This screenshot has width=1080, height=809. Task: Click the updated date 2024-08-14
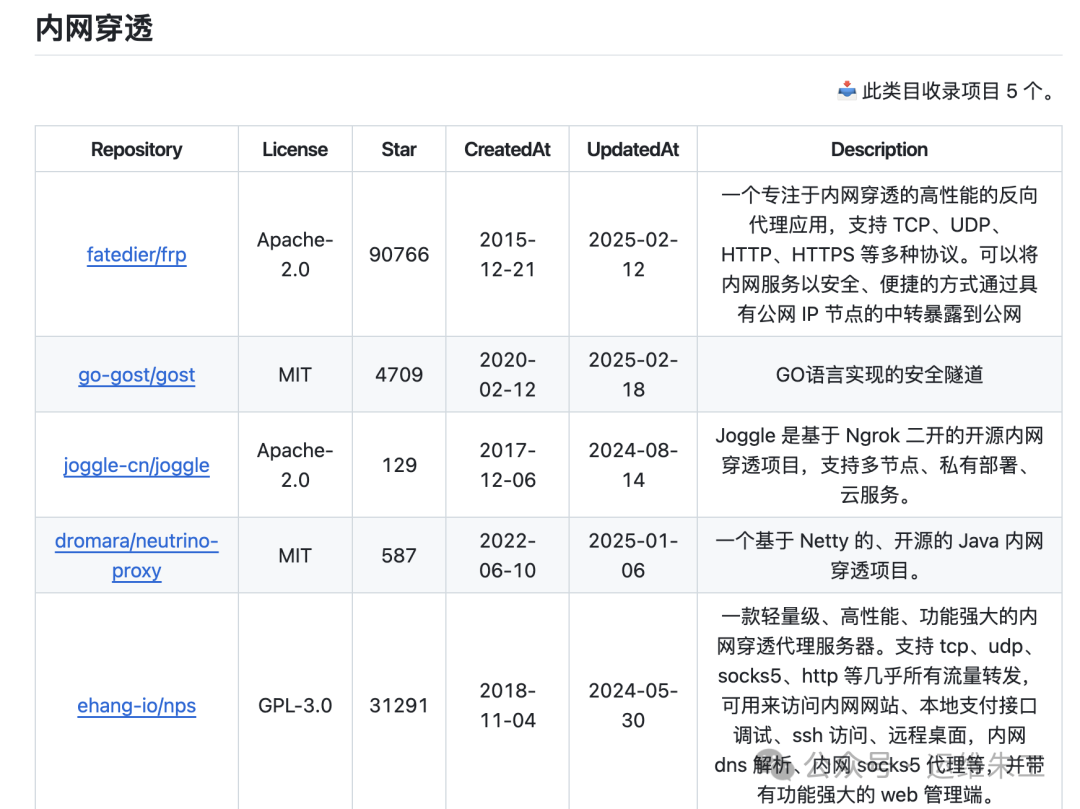coord(633,465)
